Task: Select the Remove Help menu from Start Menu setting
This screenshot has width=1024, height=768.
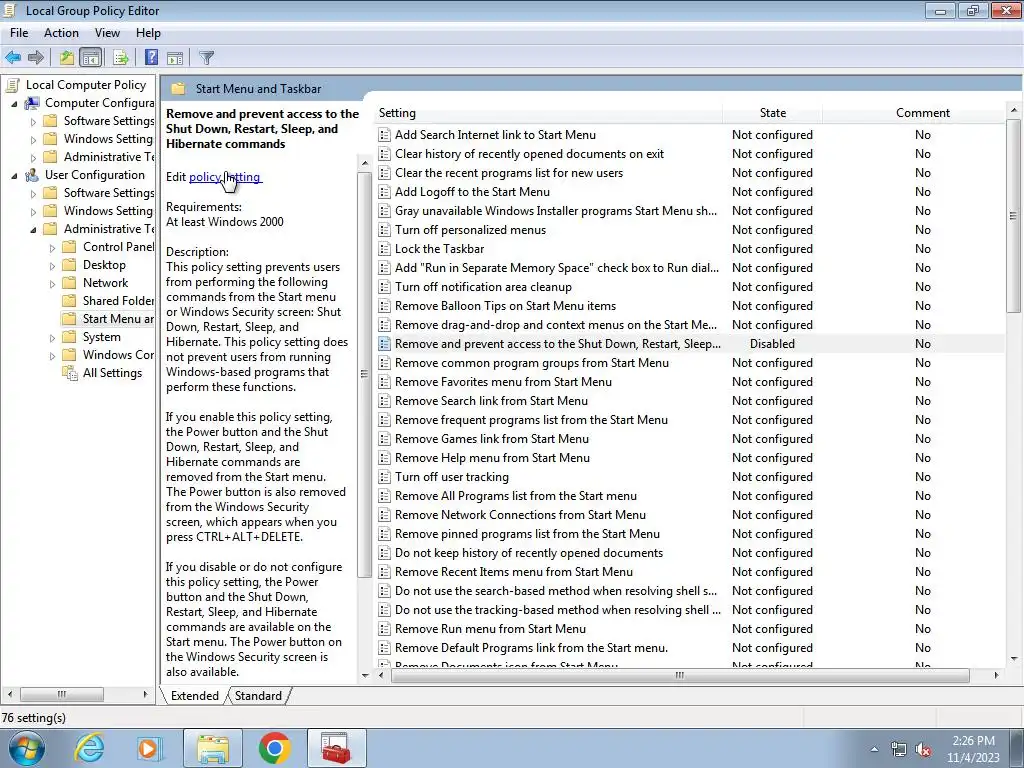Action: click(492, 458)
